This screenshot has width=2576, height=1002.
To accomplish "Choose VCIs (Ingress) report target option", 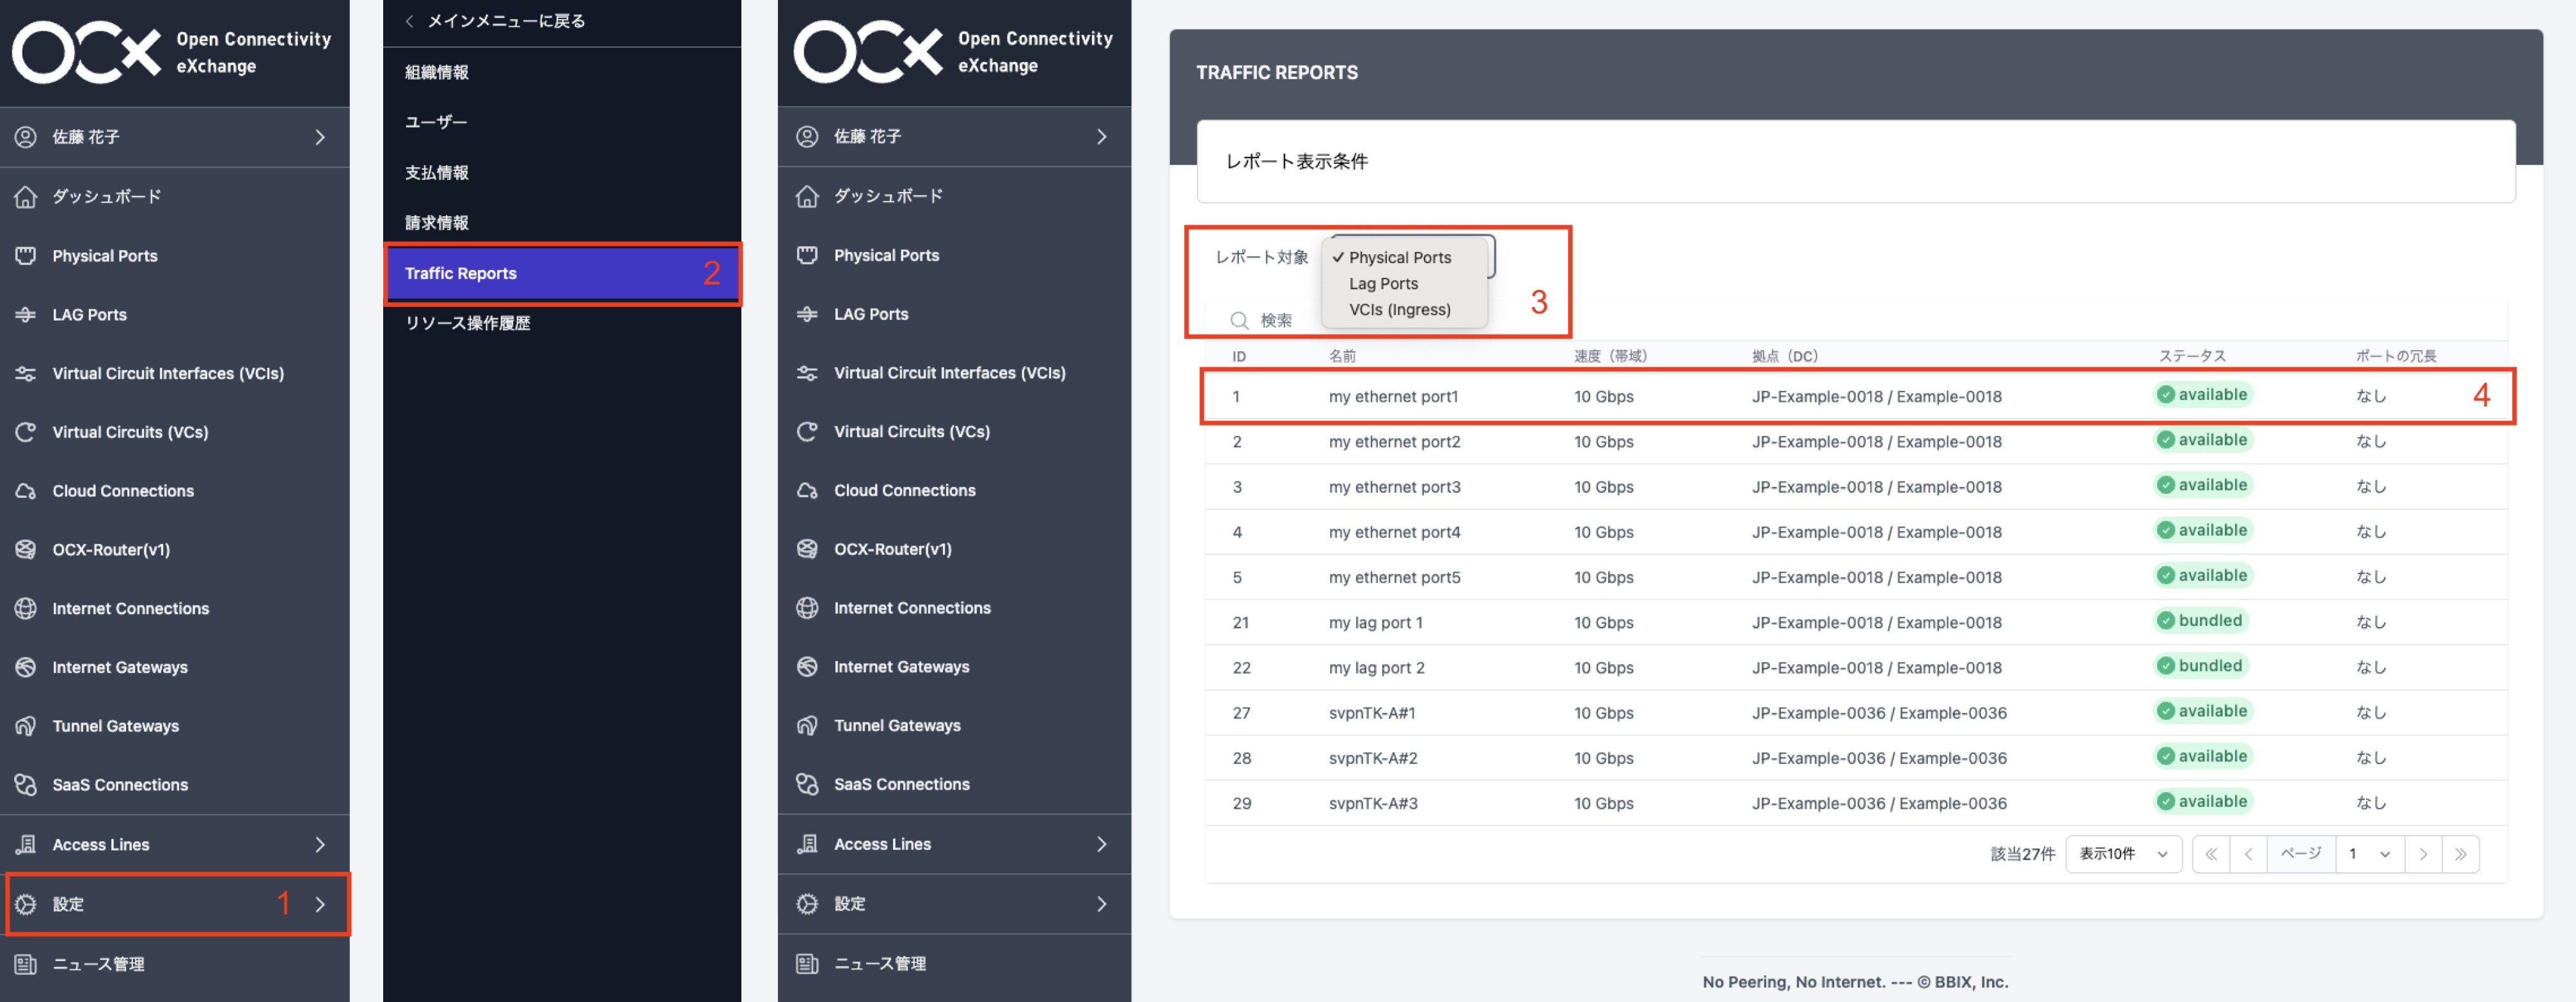I will (1399, 310).
